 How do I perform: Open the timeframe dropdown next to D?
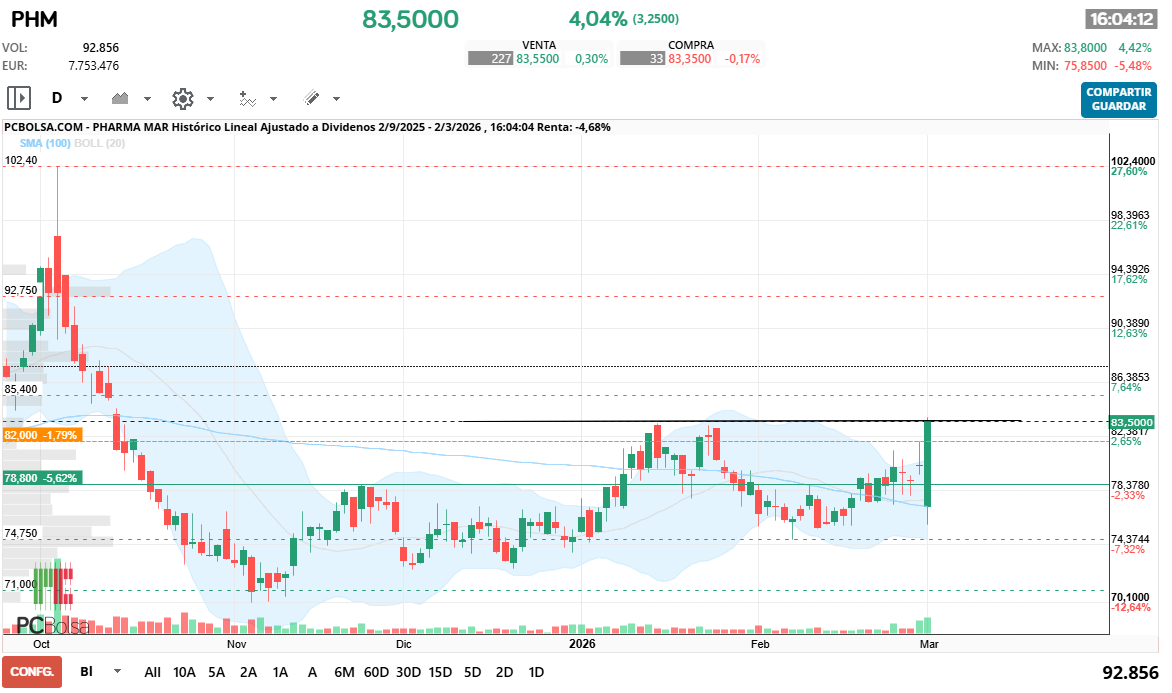tap(84, 98)
